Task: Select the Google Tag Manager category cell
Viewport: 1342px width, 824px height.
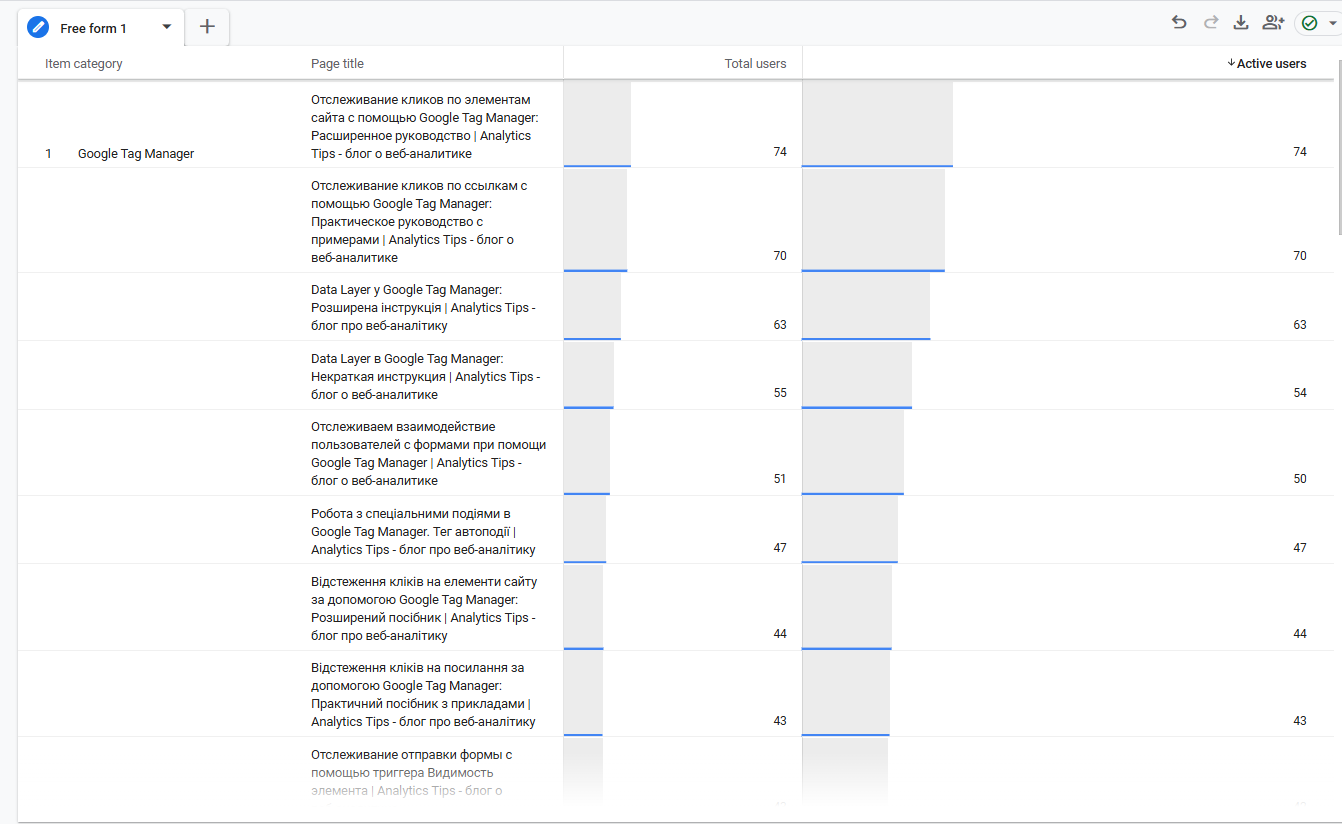Action: tap(136, 154)
